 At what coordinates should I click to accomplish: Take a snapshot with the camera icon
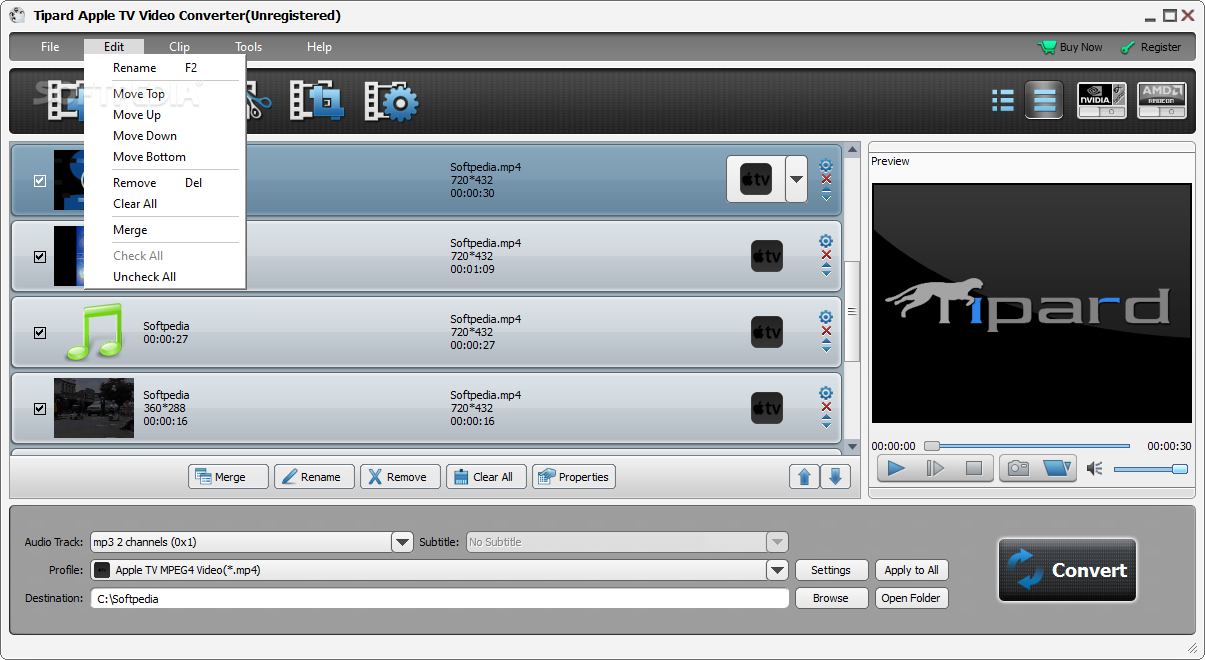[1018, 468]
